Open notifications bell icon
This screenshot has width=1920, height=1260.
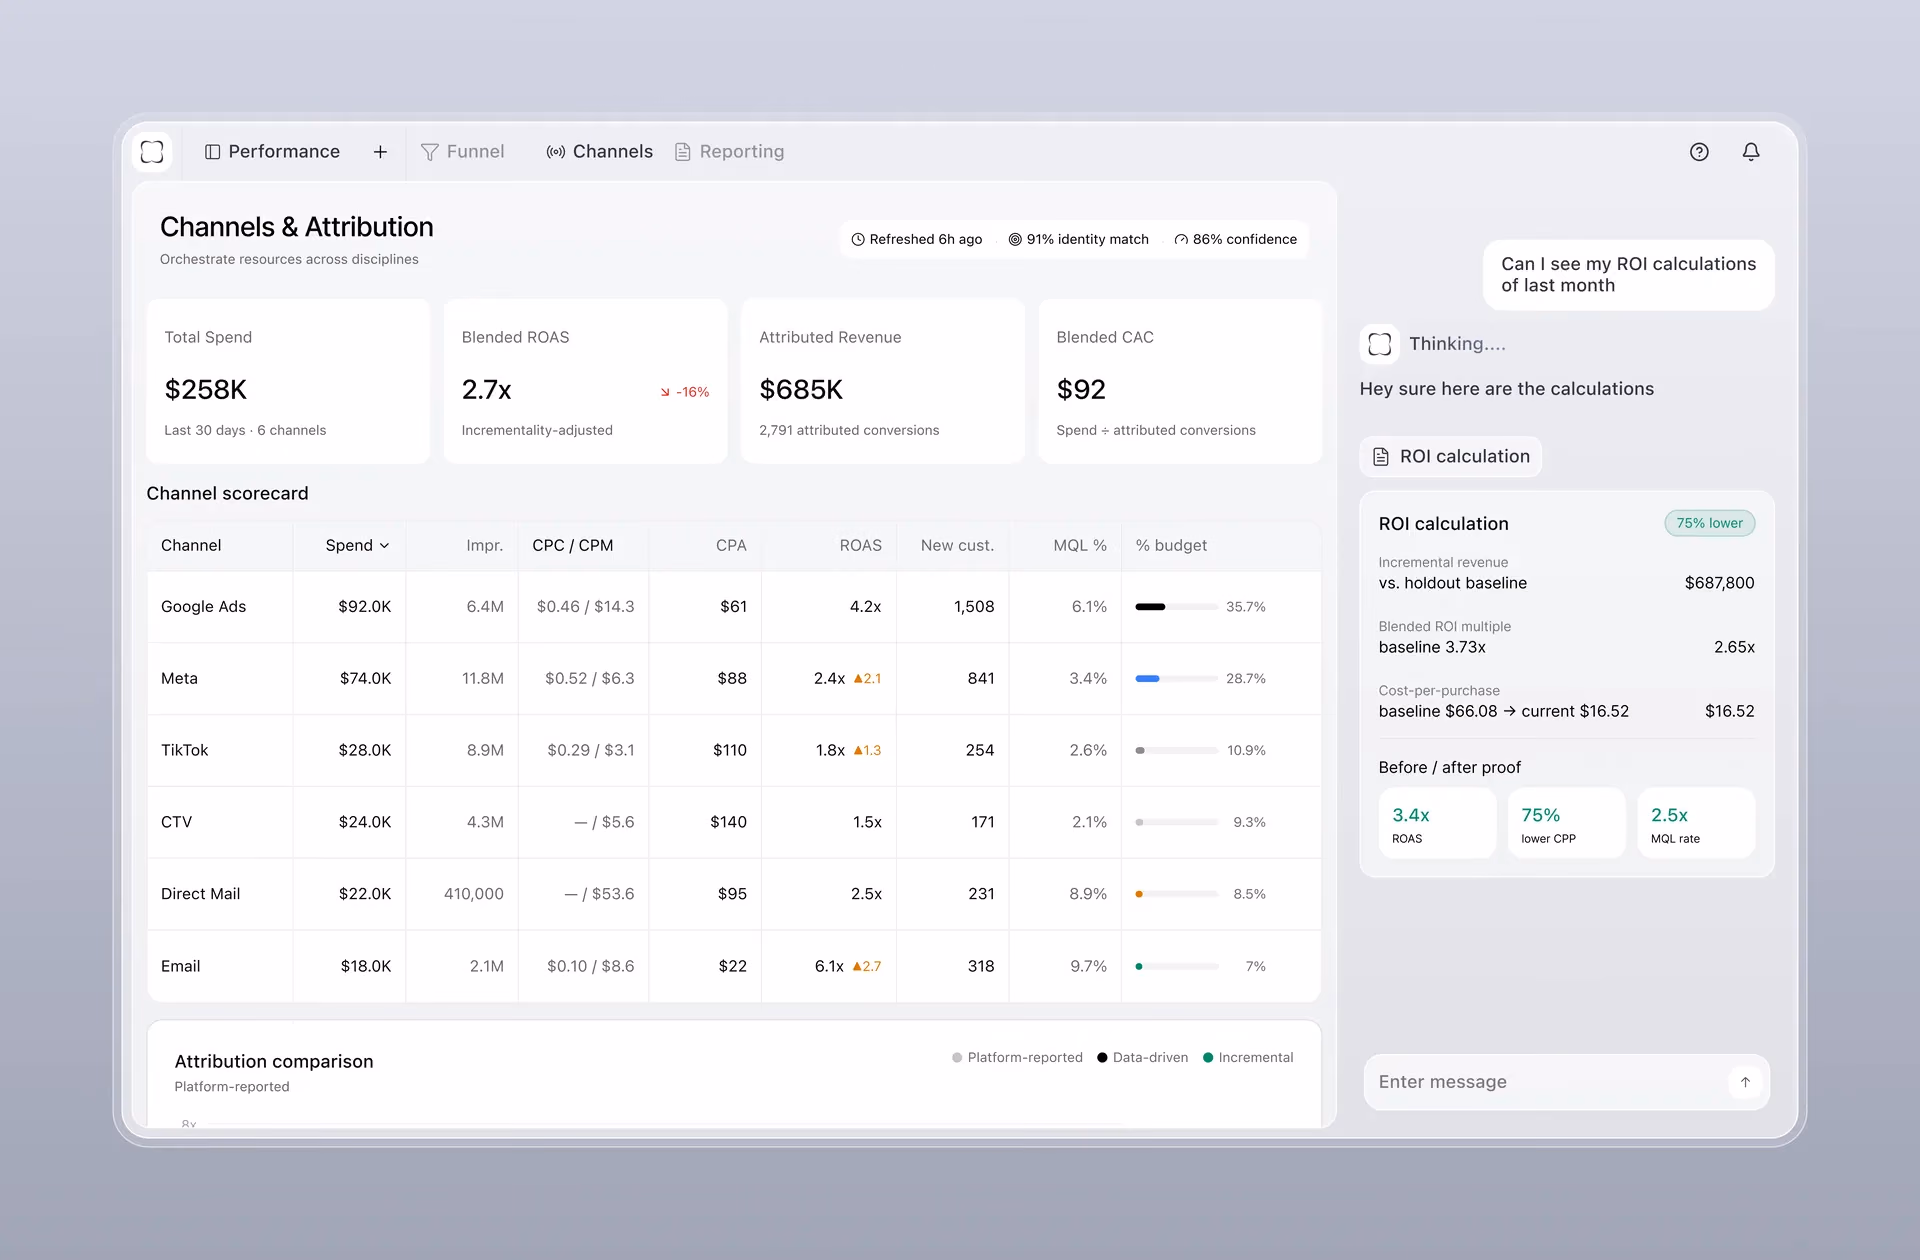(x=1751, y=152)
